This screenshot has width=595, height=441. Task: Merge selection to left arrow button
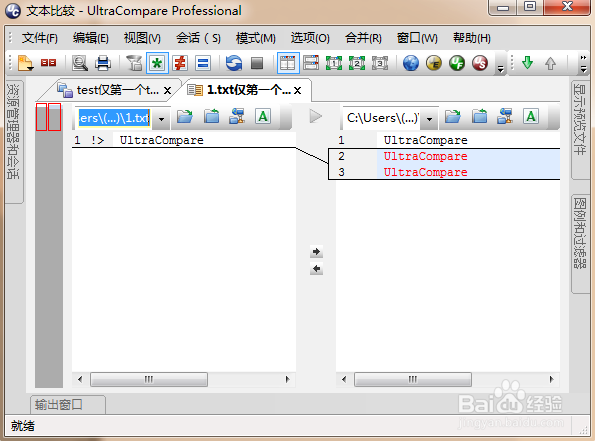point(316,269)
